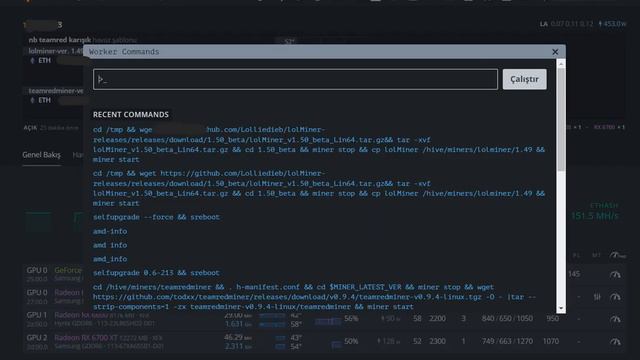Open tuning gauge icon for GeForce GPU 0 row
The height and width of the screenshot is (360, 640).
click(615, 274)
